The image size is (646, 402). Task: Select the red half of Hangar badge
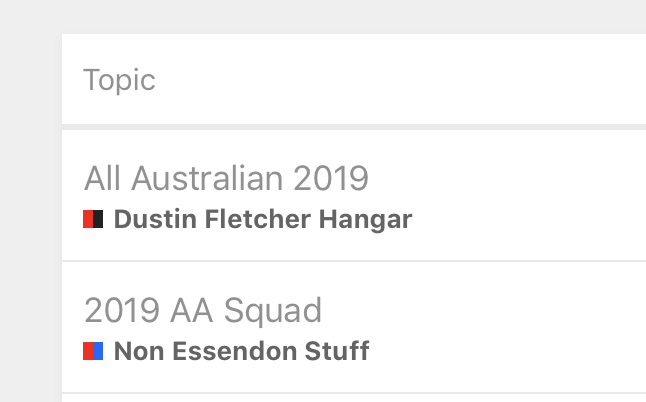tap(88, 219)
